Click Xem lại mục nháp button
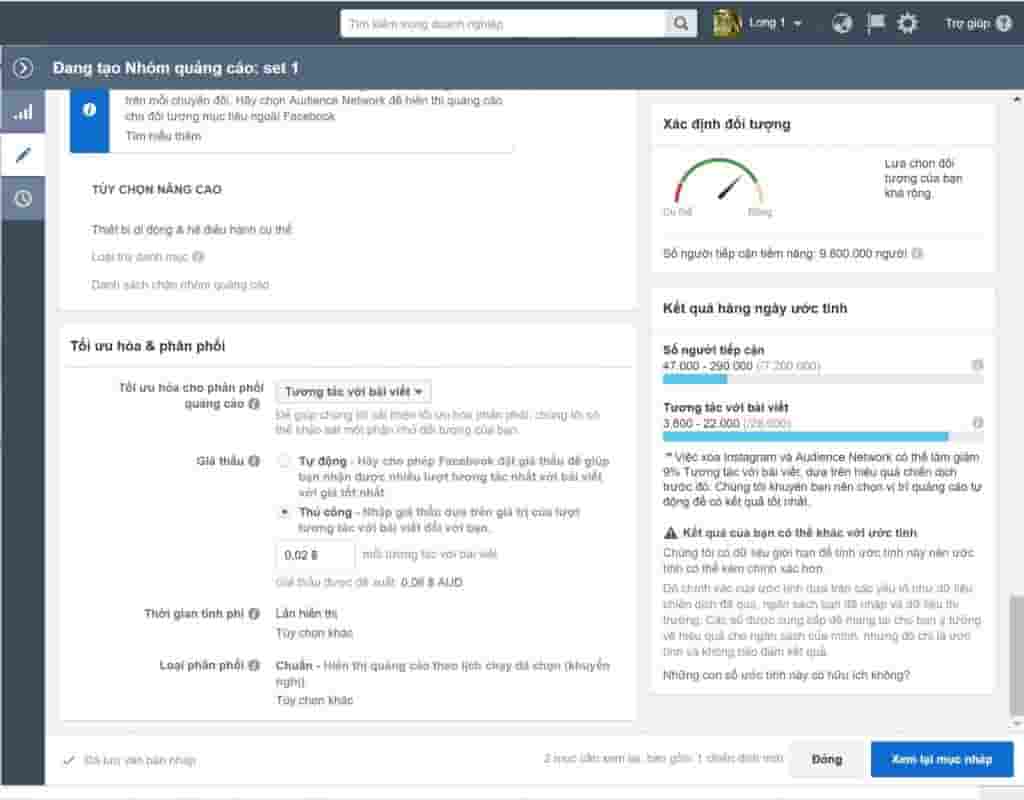The height and width of the screenshot is (800, 1024). [x=942, y=760]
